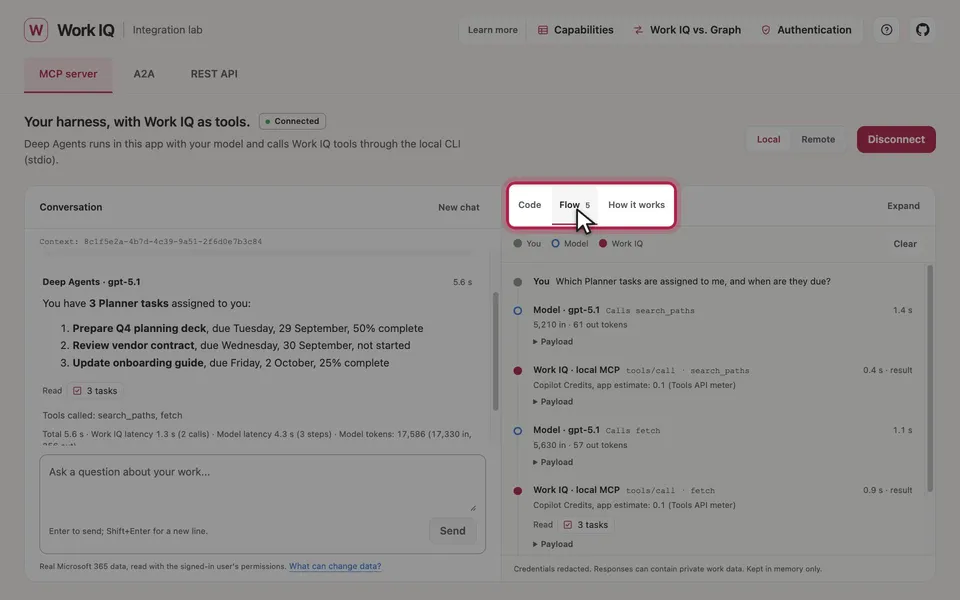Image resolution: width=960 pixels, height=600 pixels.
Task: Open the Capabilities page
Action: click(576, 30)
